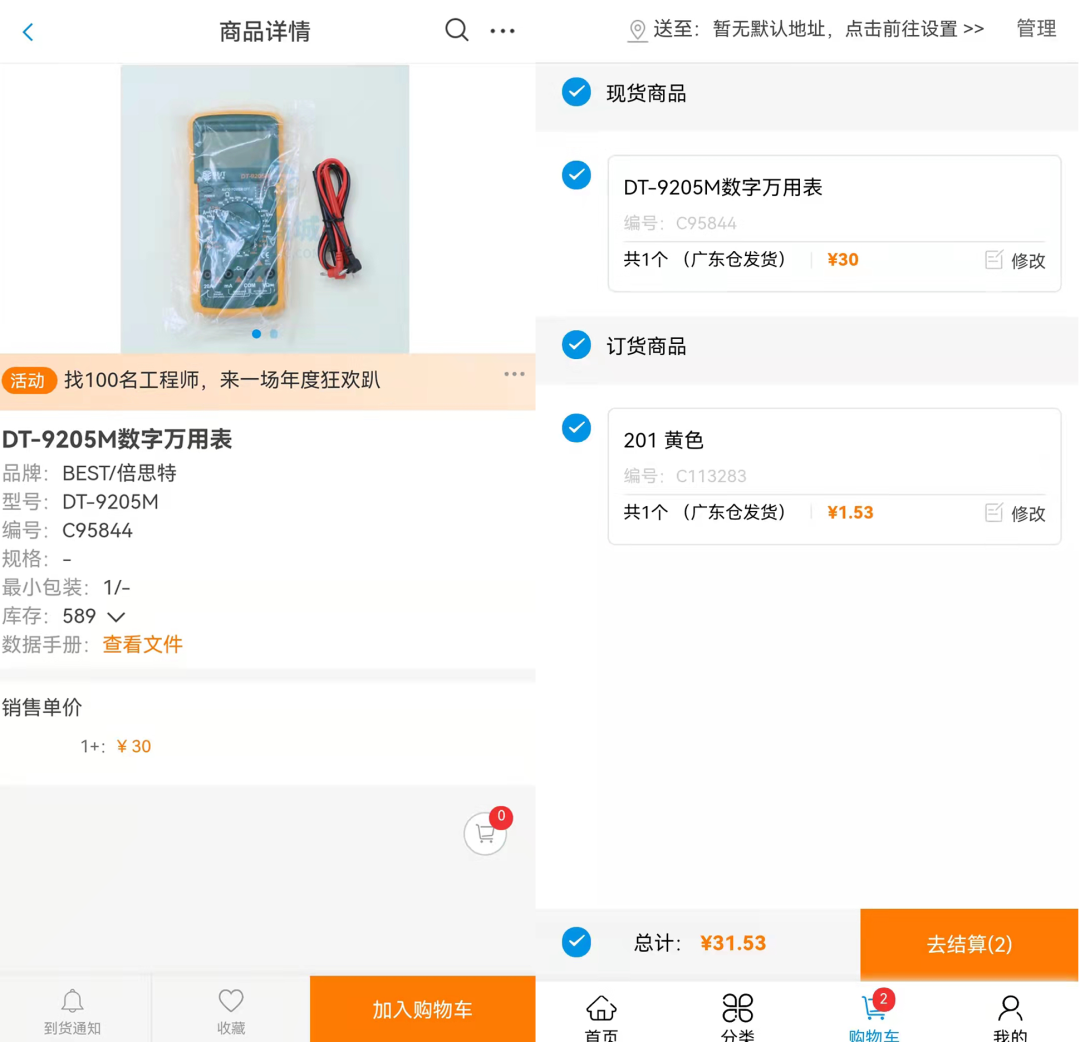
Task: Uncheck the 订货商品 group checkbox
Action: pos(577,345)
